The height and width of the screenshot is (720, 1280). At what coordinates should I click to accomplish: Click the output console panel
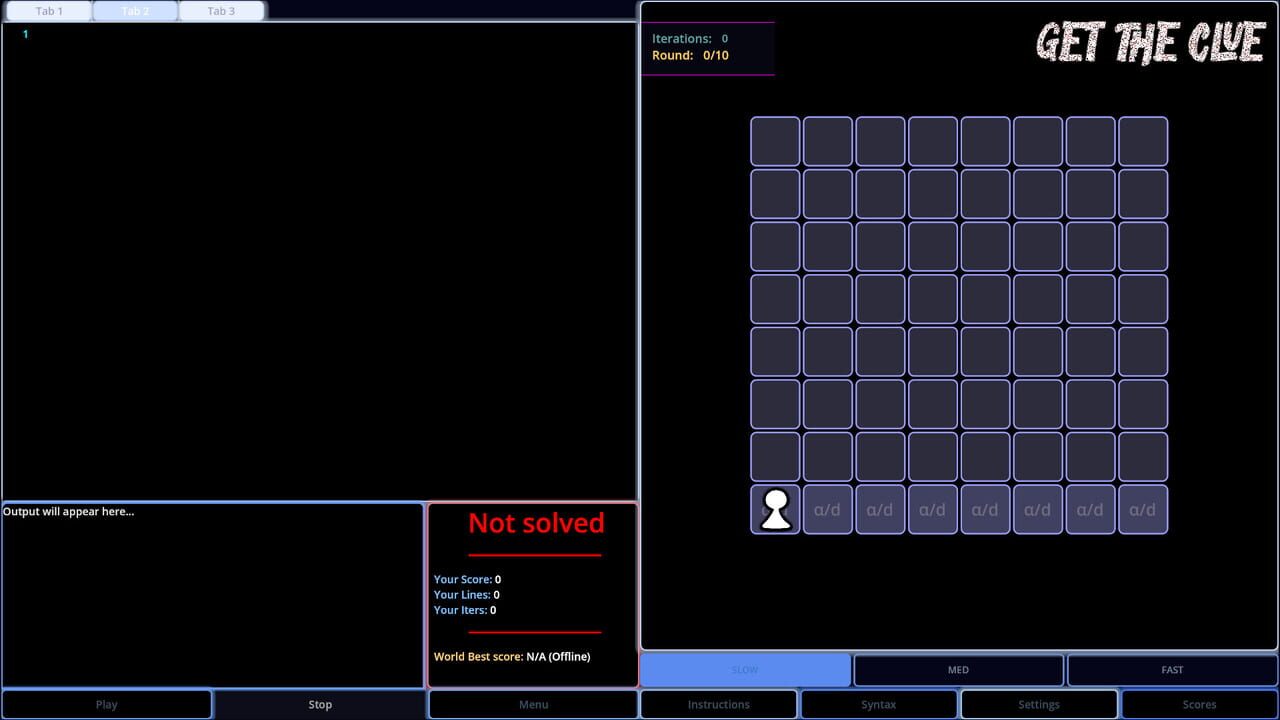coord(212,595)
